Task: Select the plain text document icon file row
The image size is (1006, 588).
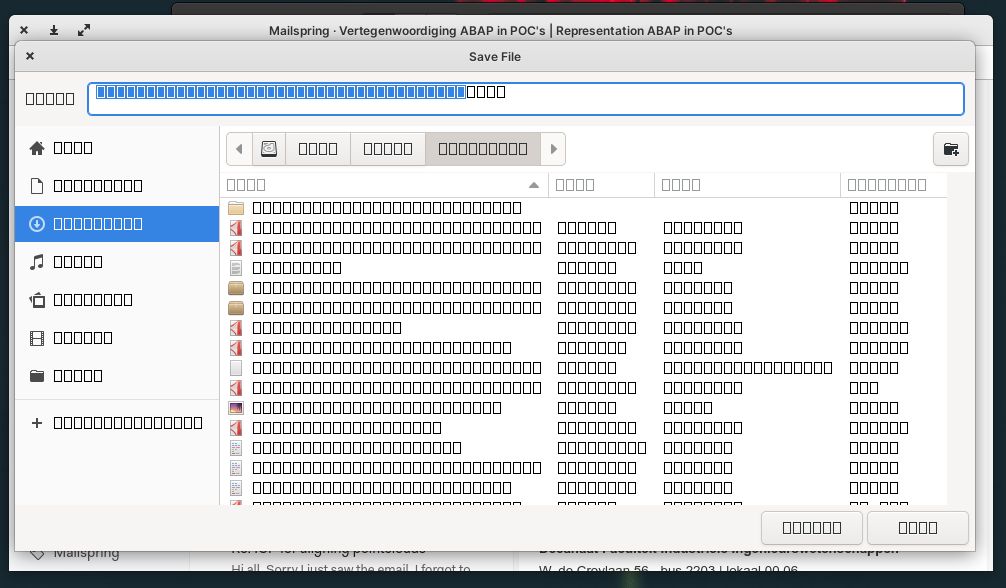Action: [583, 268]
